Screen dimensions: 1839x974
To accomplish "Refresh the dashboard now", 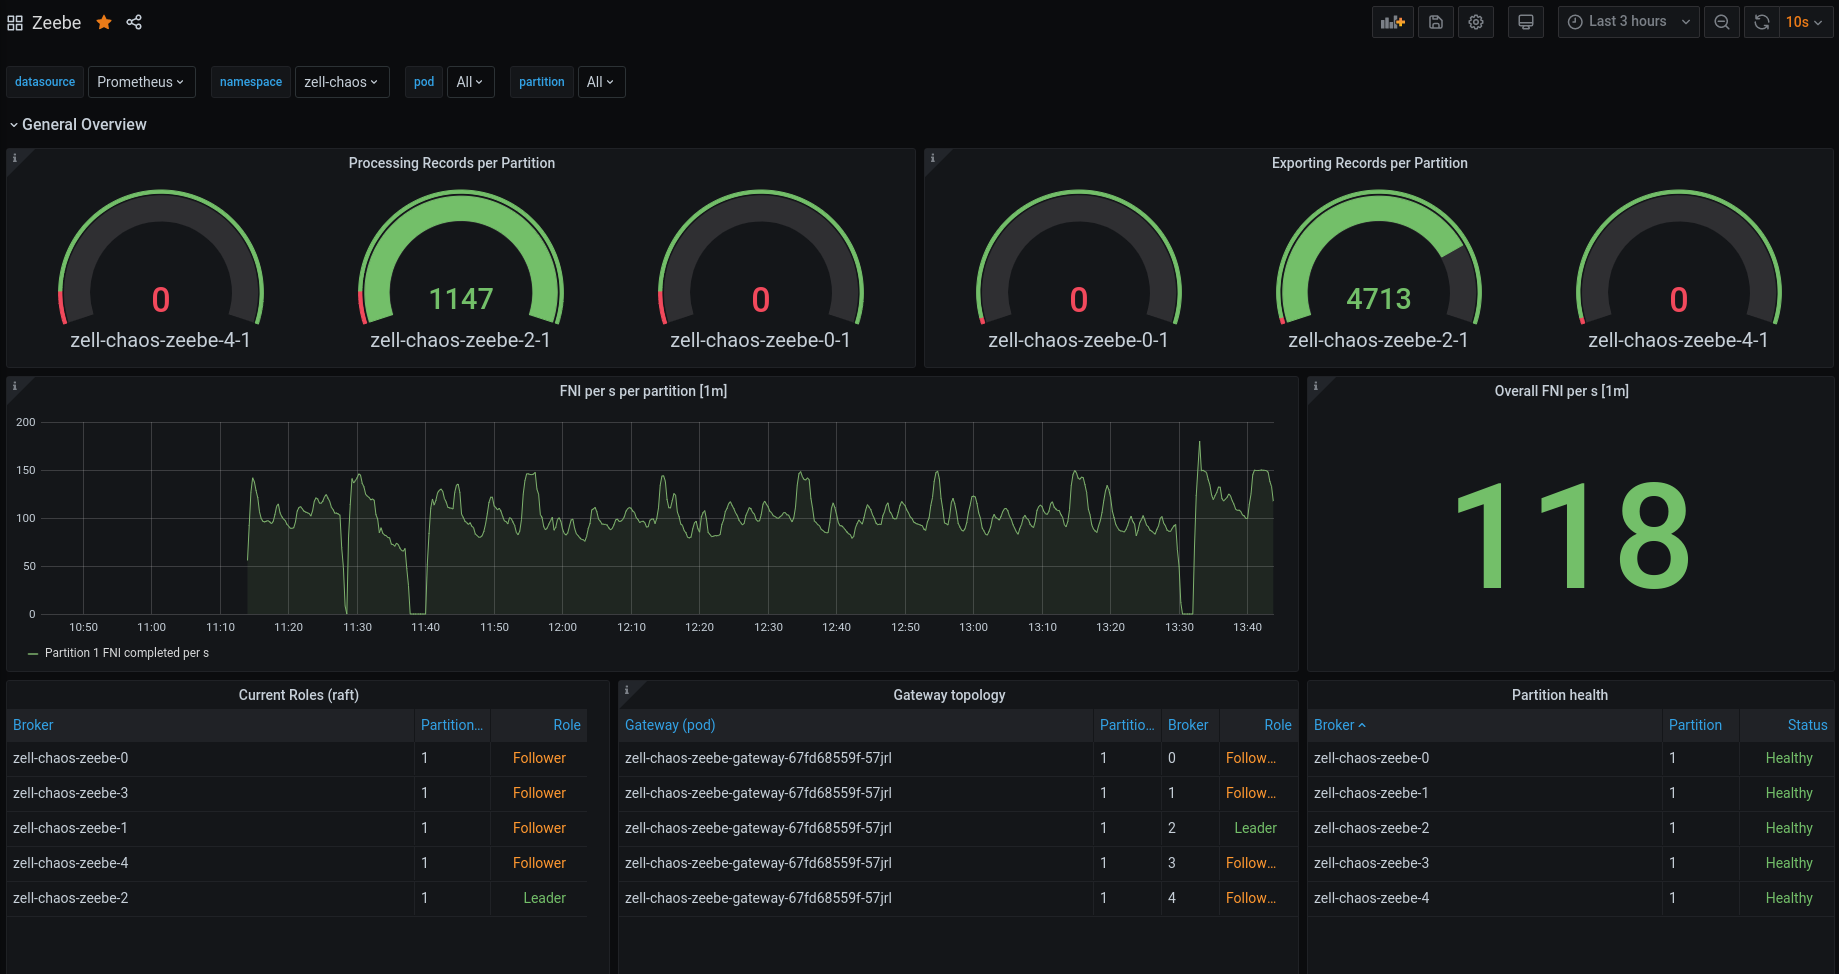I will (1762, 22).
